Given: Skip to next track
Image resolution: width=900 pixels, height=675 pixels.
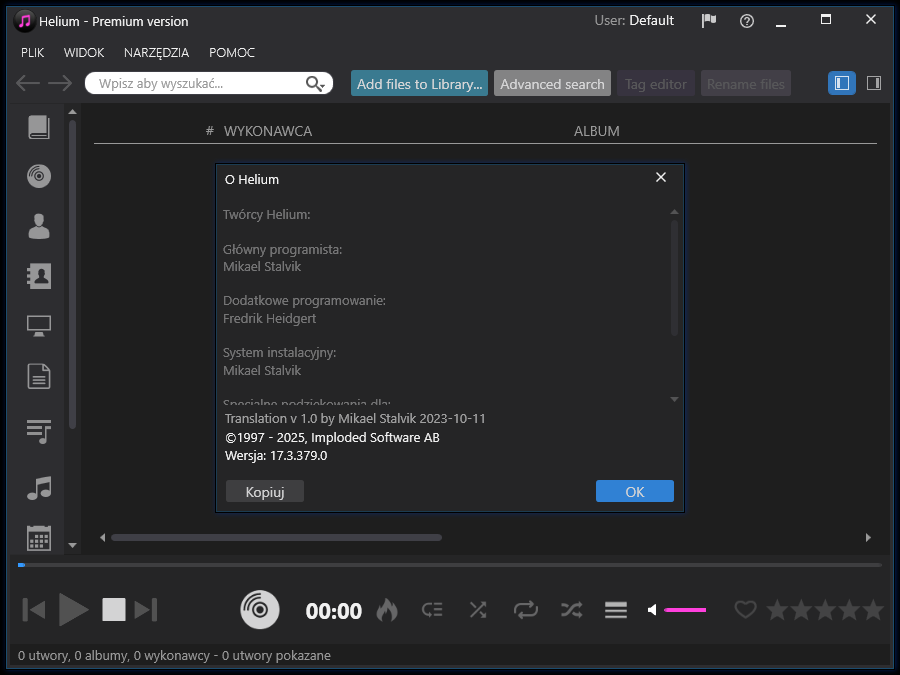Looking at the screenshot, I should coord(146,610).
